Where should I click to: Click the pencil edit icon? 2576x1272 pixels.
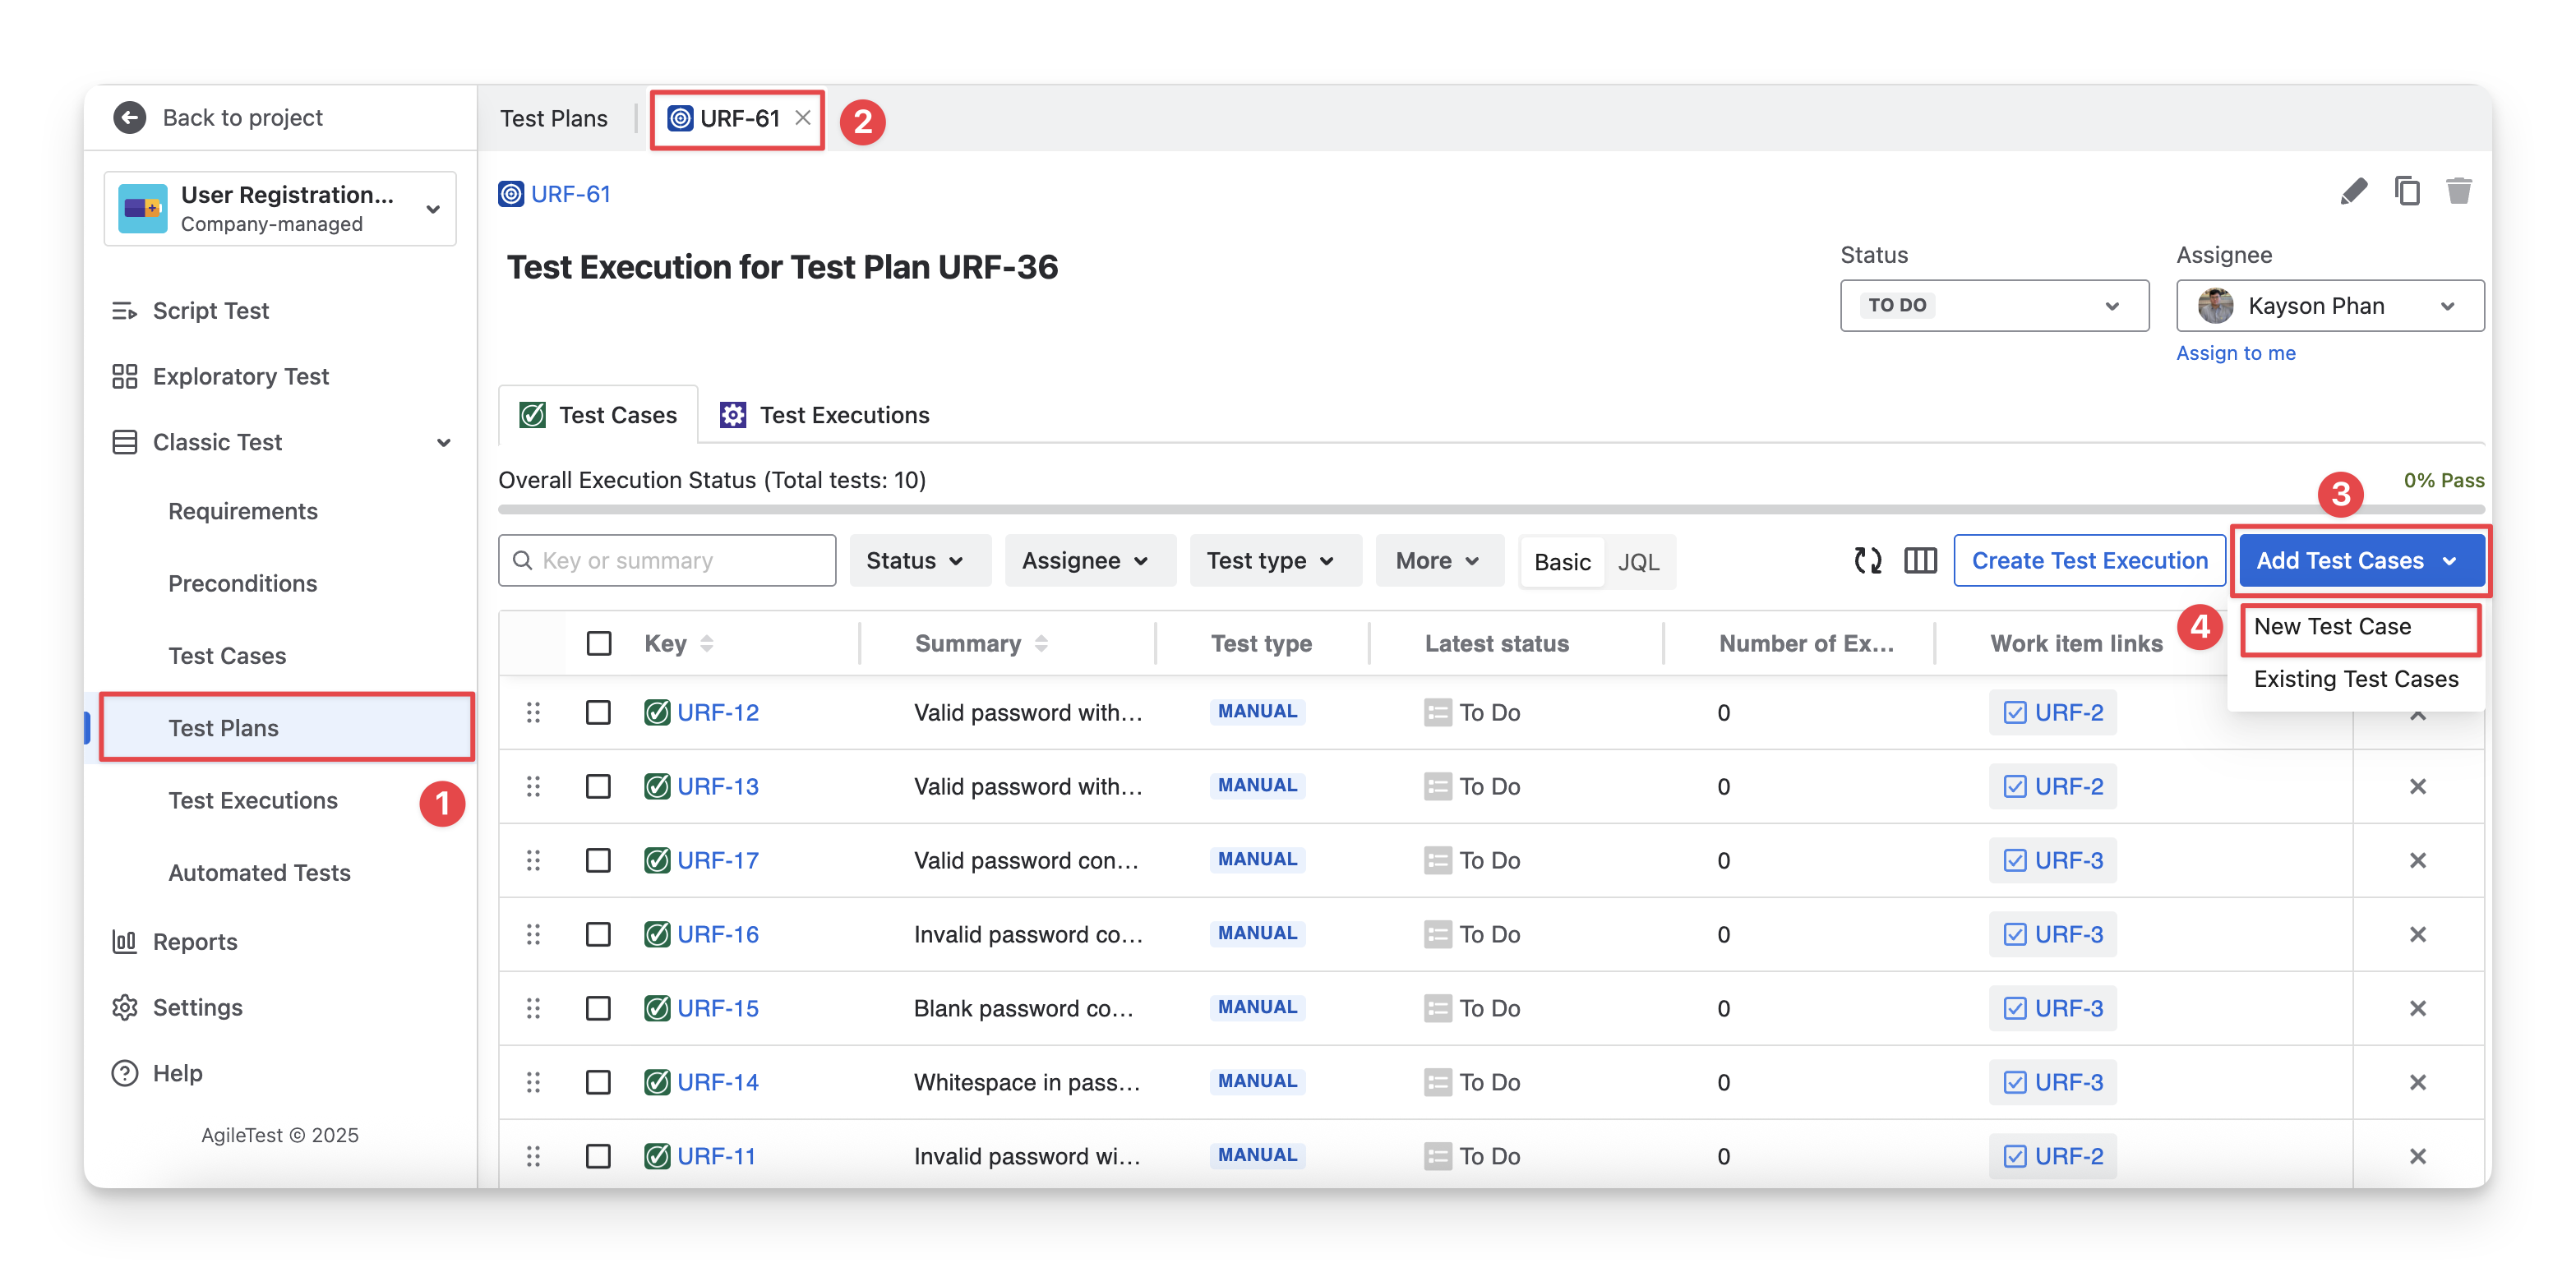click(x=2353, y=191)
